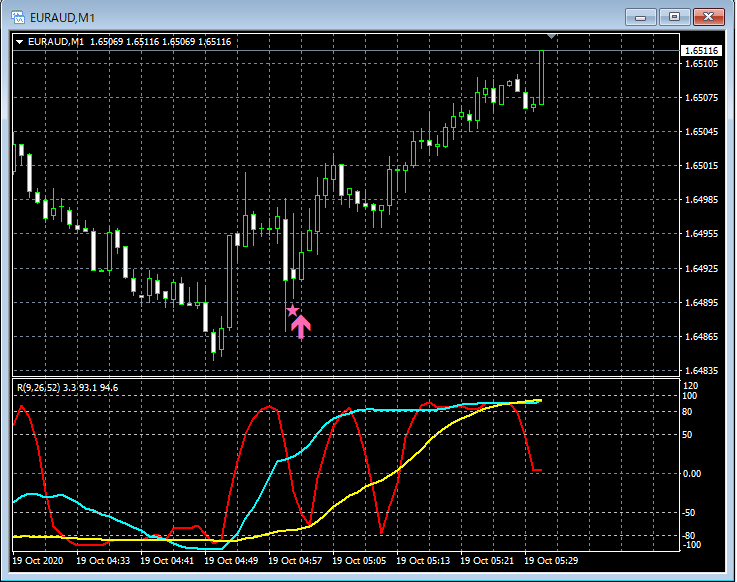Click the 19 Oct 2020 date label
This screenshot has width=737, height=582.
tap(38, 561)
